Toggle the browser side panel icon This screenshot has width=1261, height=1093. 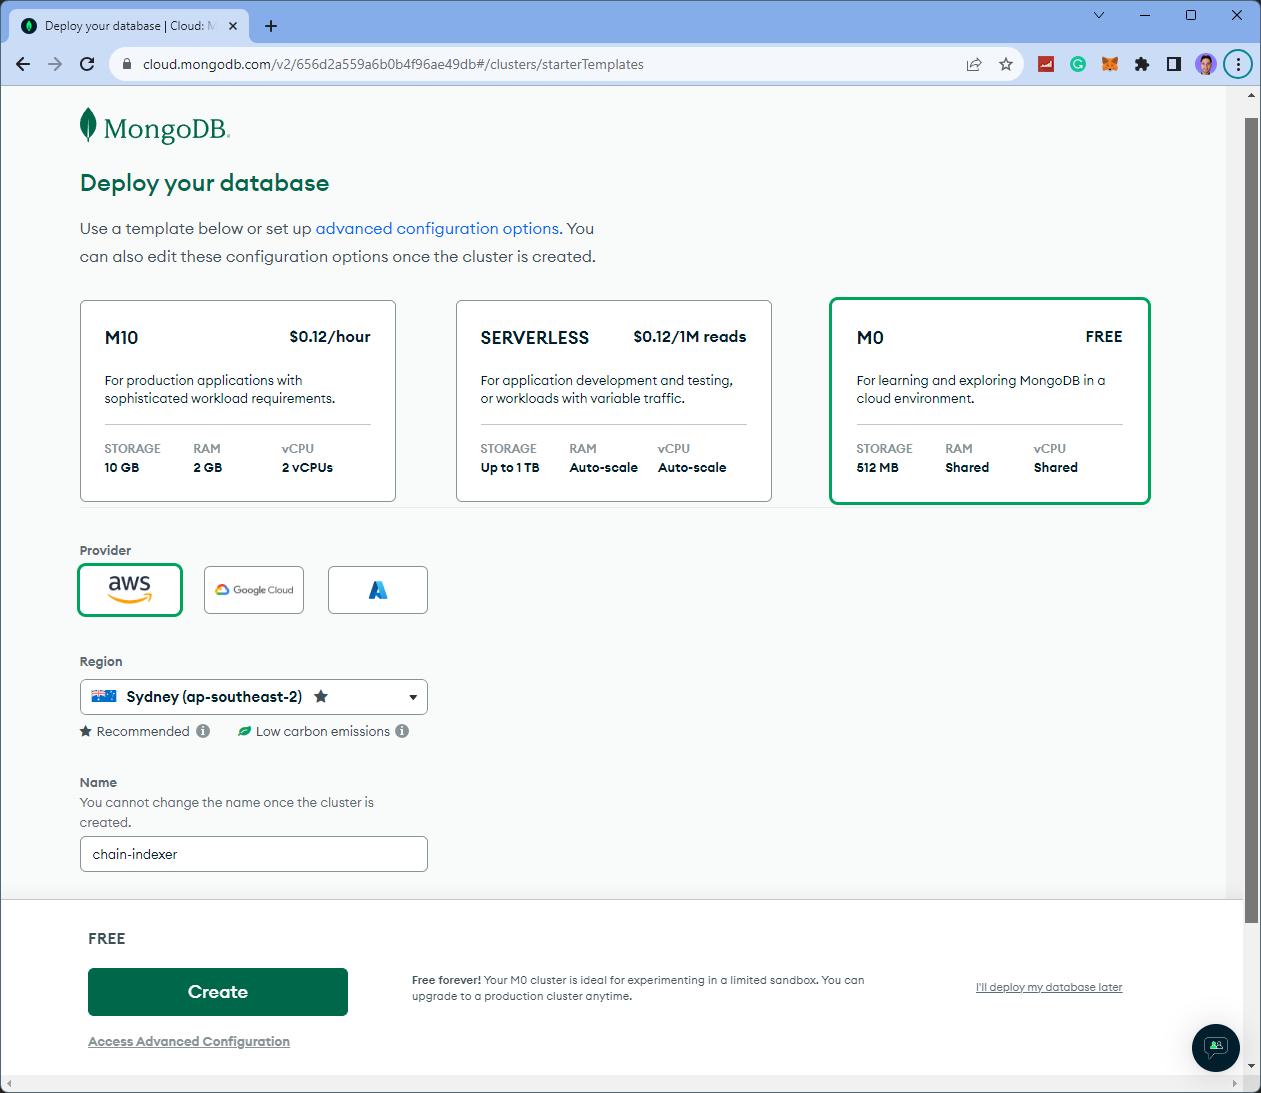(1174, 64)
